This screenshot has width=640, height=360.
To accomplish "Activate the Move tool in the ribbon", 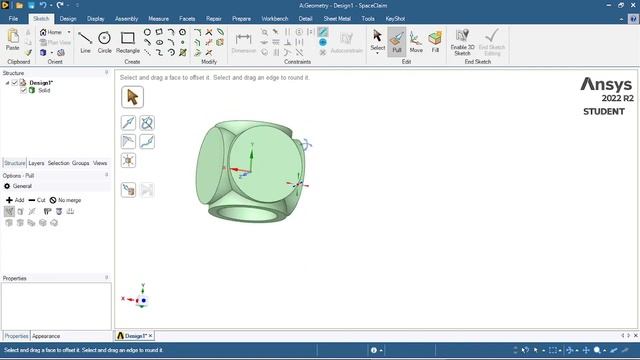I will (x=416, y=42).
